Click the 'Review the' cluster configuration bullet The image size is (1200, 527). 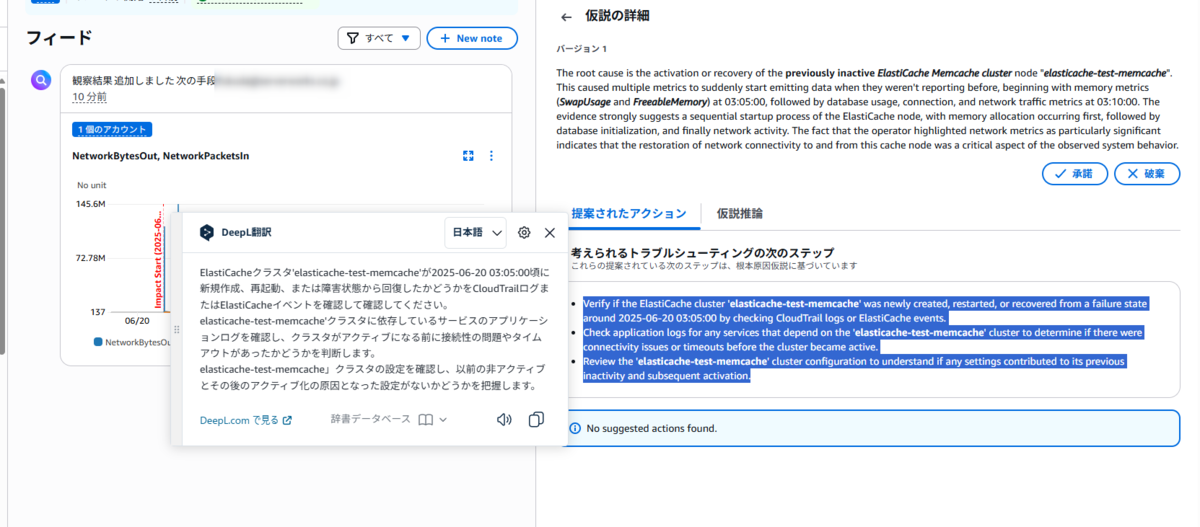[x=854, y=368]
